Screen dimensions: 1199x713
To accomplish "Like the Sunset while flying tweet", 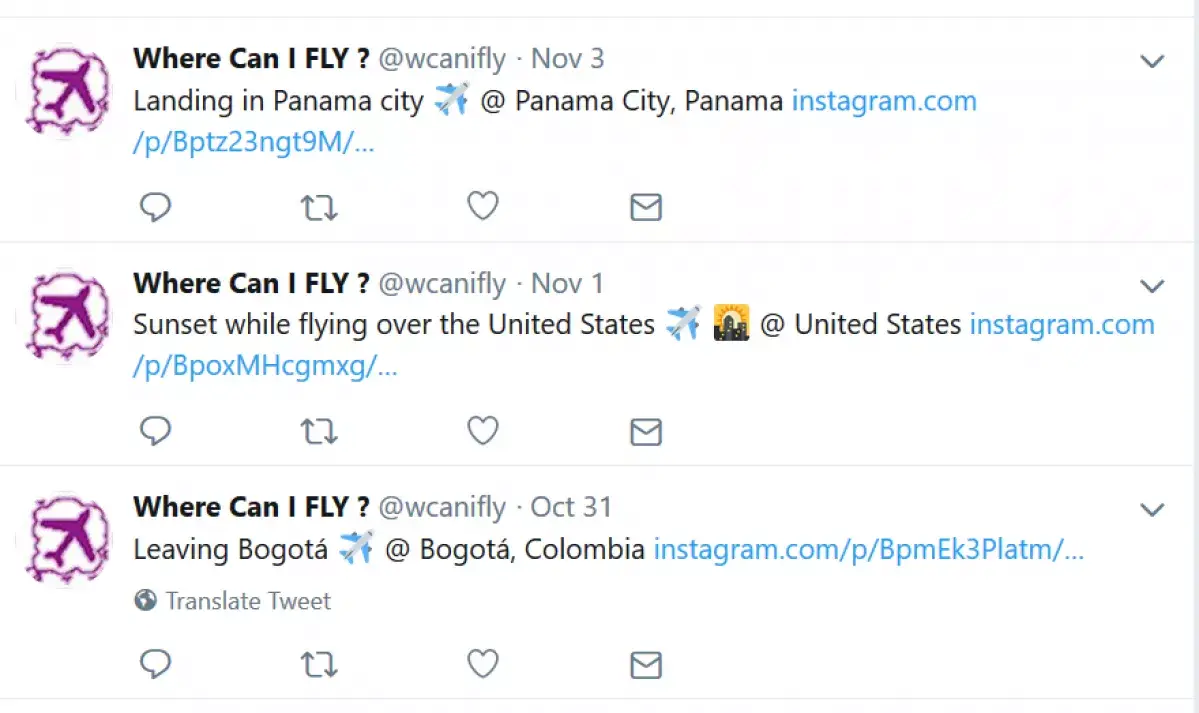I will 483,430.
